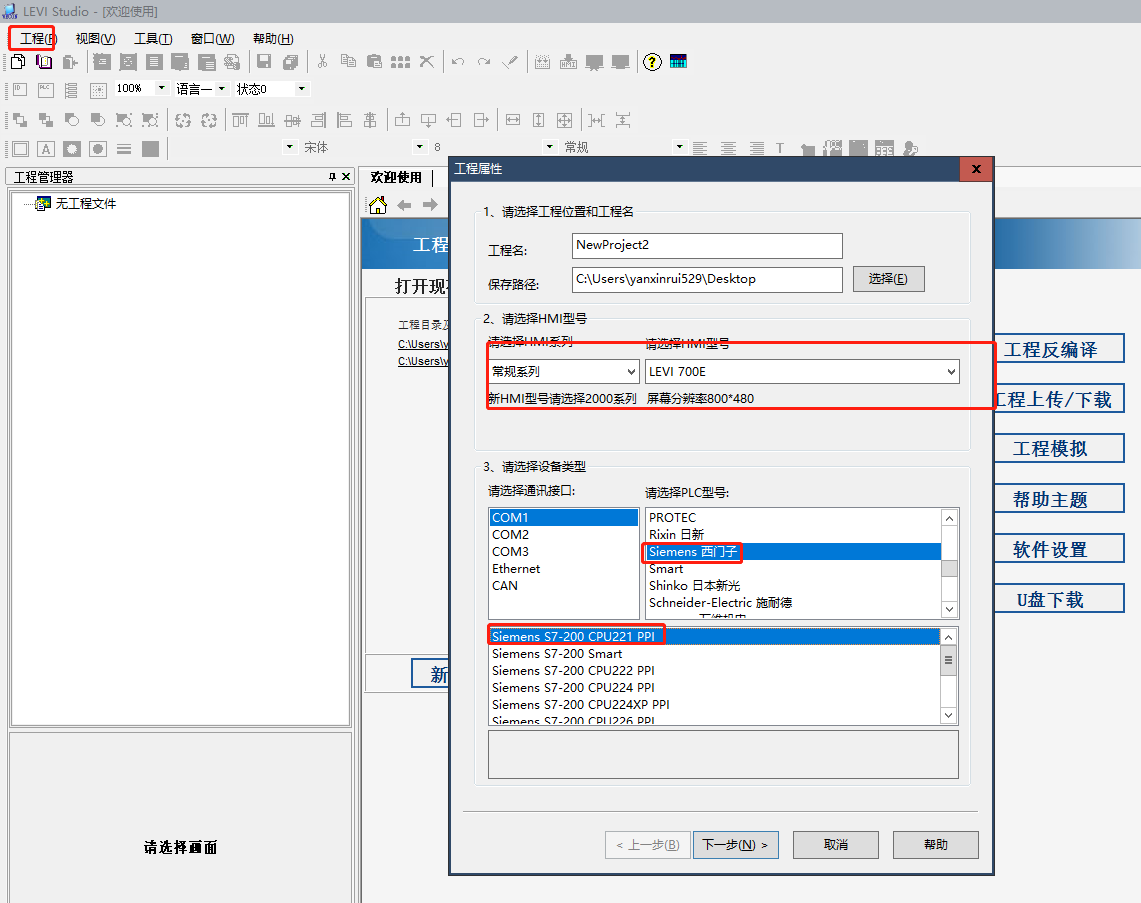Click the ID display toolbar icon
The height and width of the screenshot is (903, 1141).
point(20,89)
